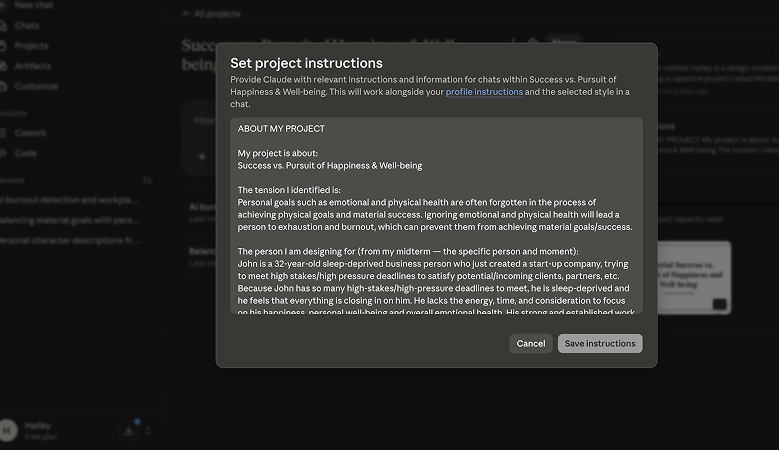Open the project file thumbnail card
This screenshot has height=450, width=779.
tap(694, 278)
